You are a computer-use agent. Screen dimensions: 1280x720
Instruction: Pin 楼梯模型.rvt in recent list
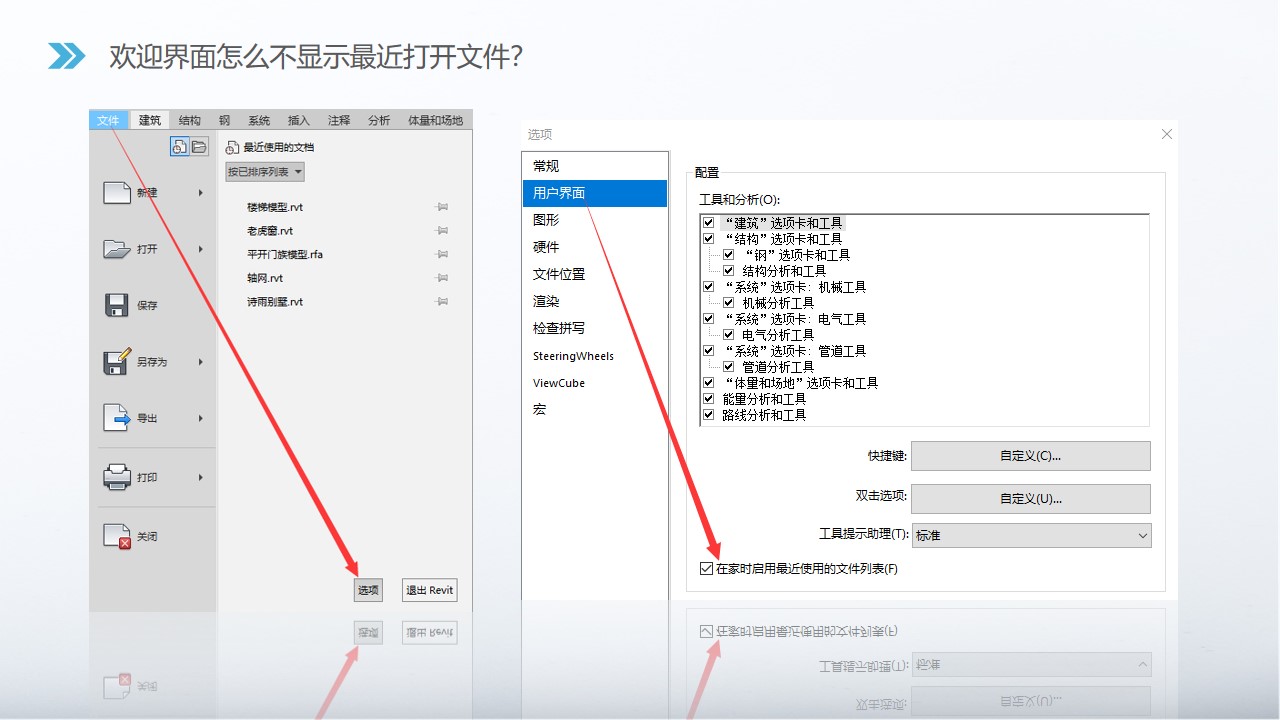point(442,207)
